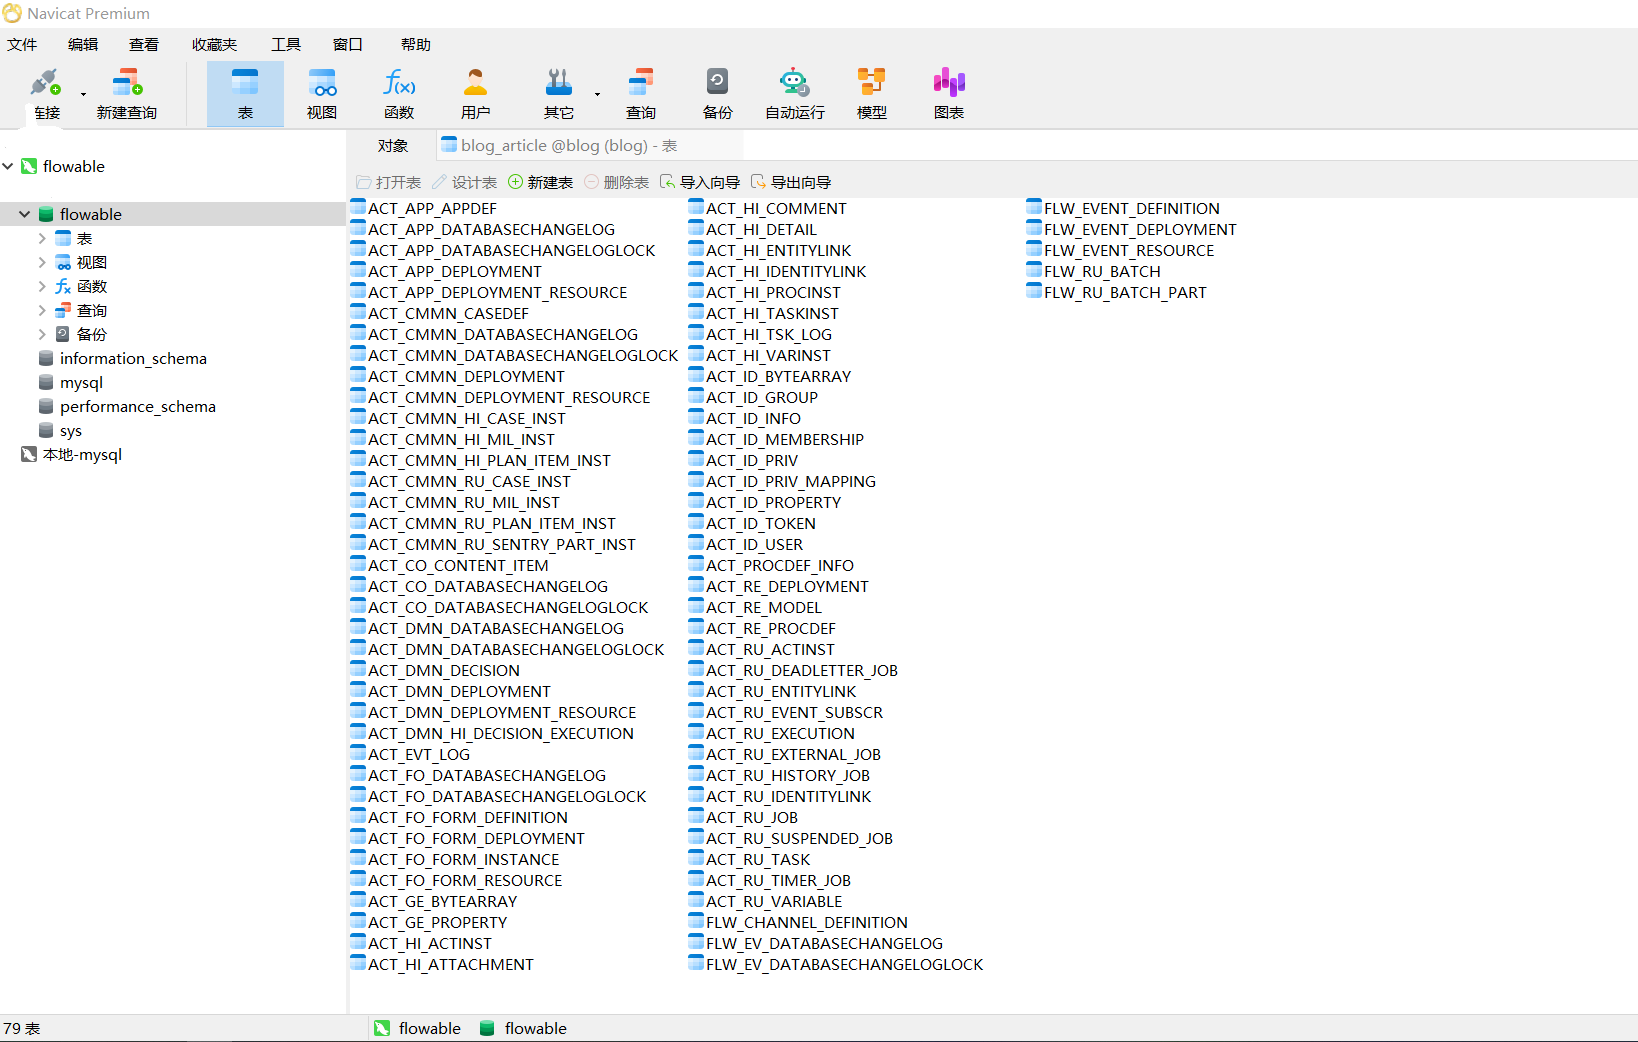The width and height of the screenshot is (1638, 1042).
Task: Open the 工具 tools menu
Action: 286,44
